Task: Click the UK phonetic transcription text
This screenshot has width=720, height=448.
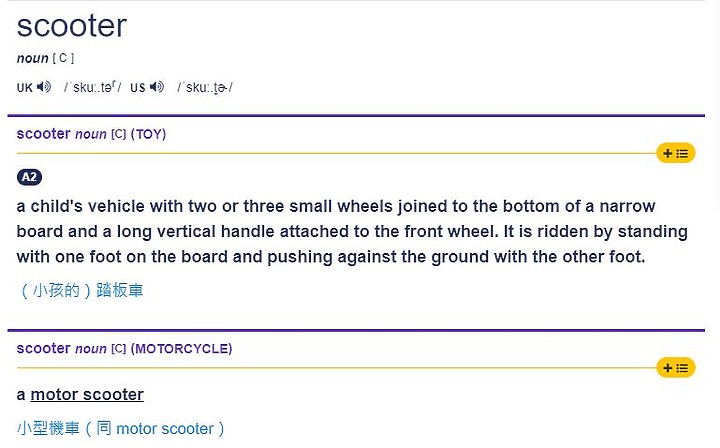Action: 92,87
